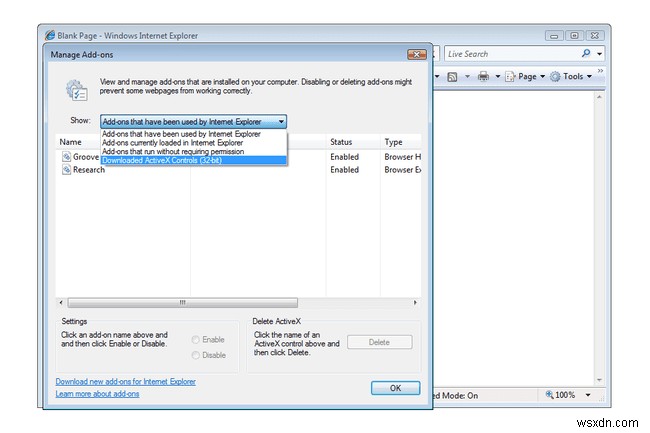Close the Manage Add-ons dialog

[417, 54]
